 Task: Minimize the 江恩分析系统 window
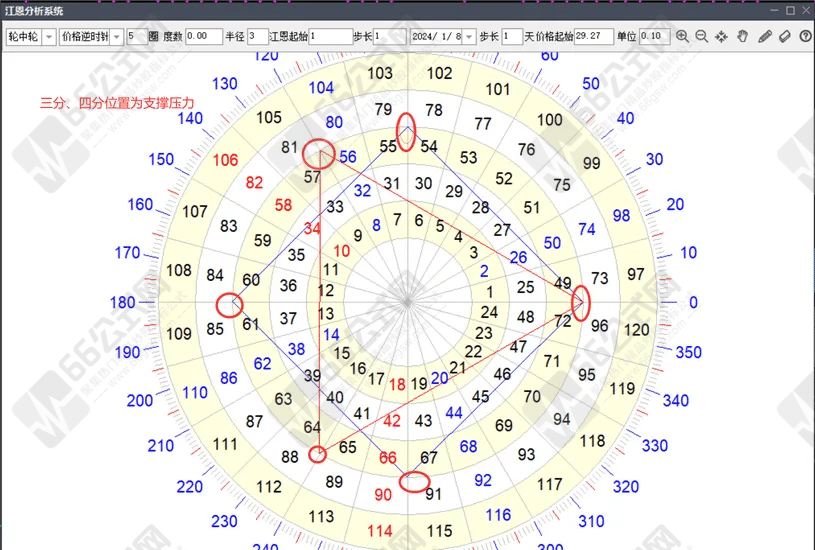tap(774, 10)
